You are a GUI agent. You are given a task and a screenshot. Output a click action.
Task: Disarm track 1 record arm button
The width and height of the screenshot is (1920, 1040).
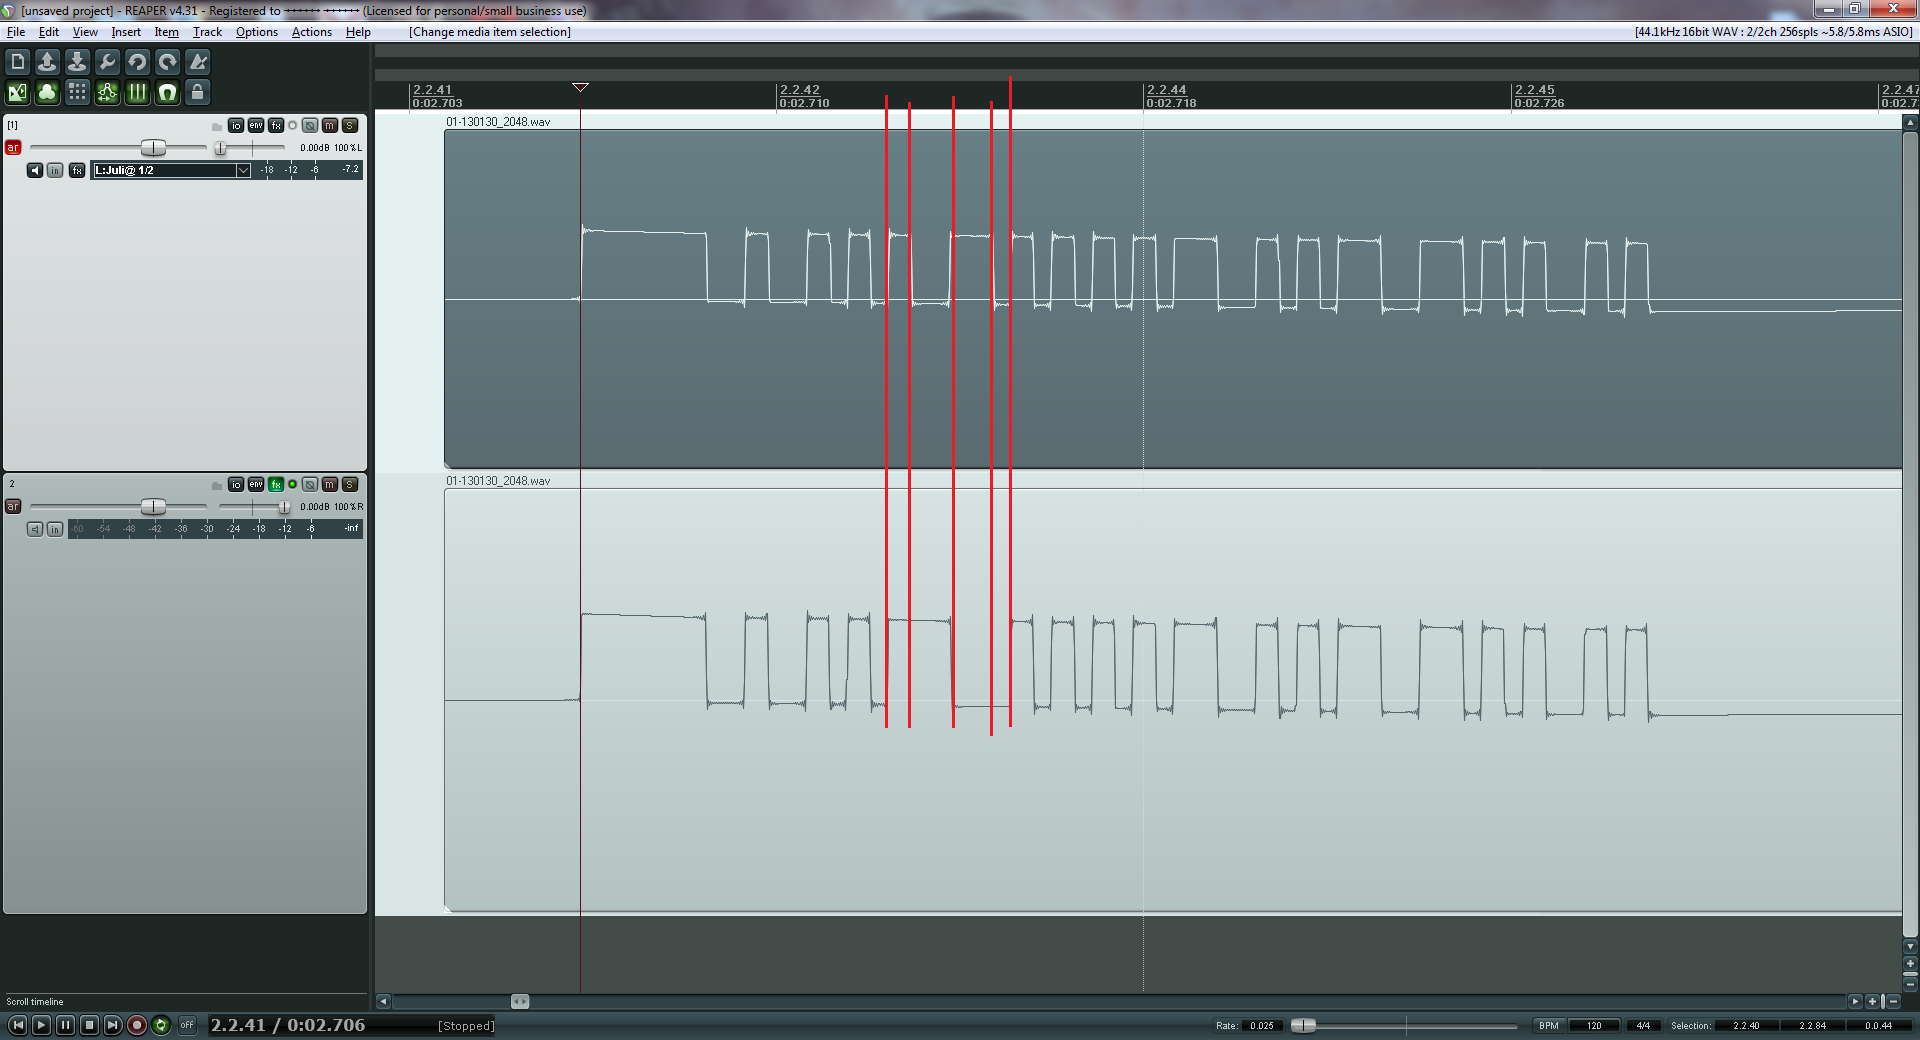pyautogui.click(x=13, y=148)
